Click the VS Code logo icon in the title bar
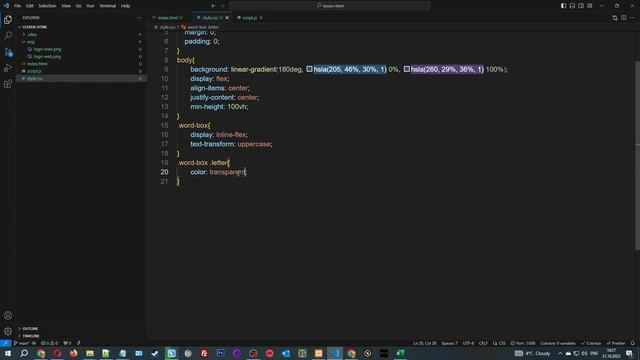Screen dimensions: 640x360 (6, 6)
